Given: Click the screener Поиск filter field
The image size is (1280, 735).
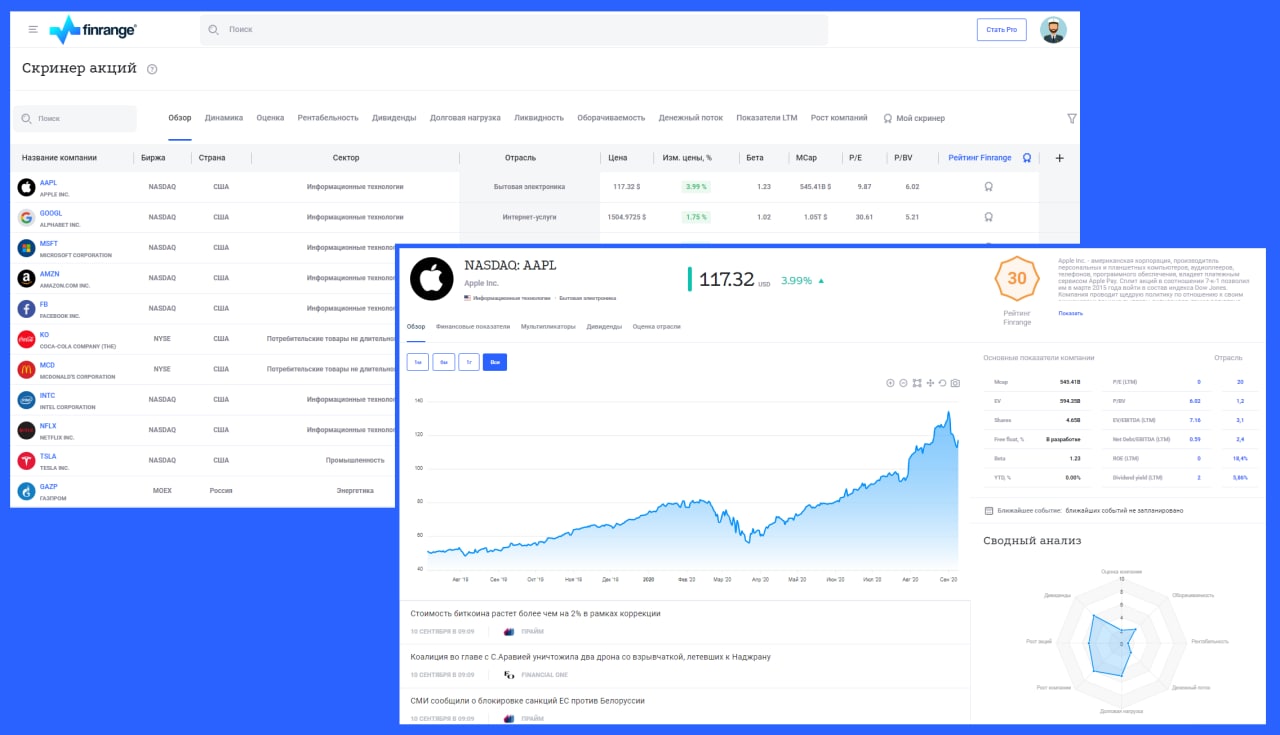Looking at the screenshot, I should coord(75,118).
